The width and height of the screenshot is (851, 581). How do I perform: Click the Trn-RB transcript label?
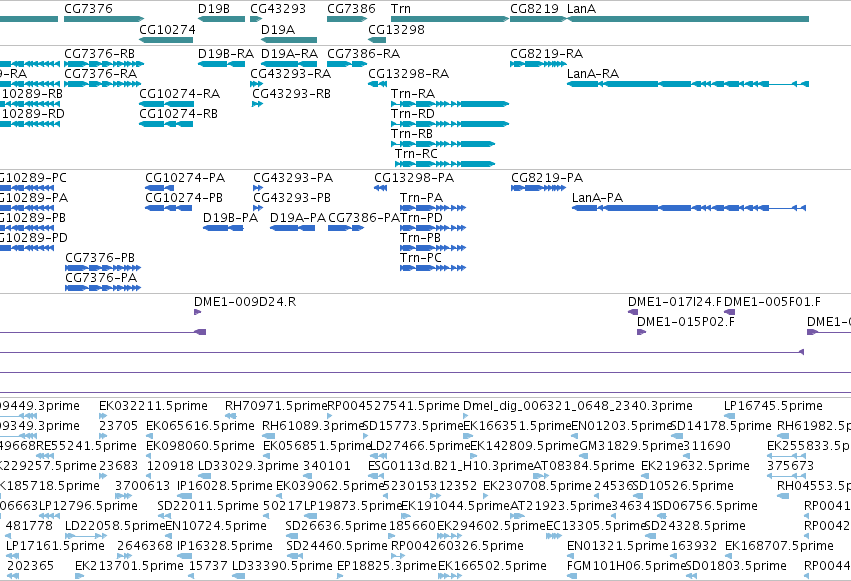point(412,134)
